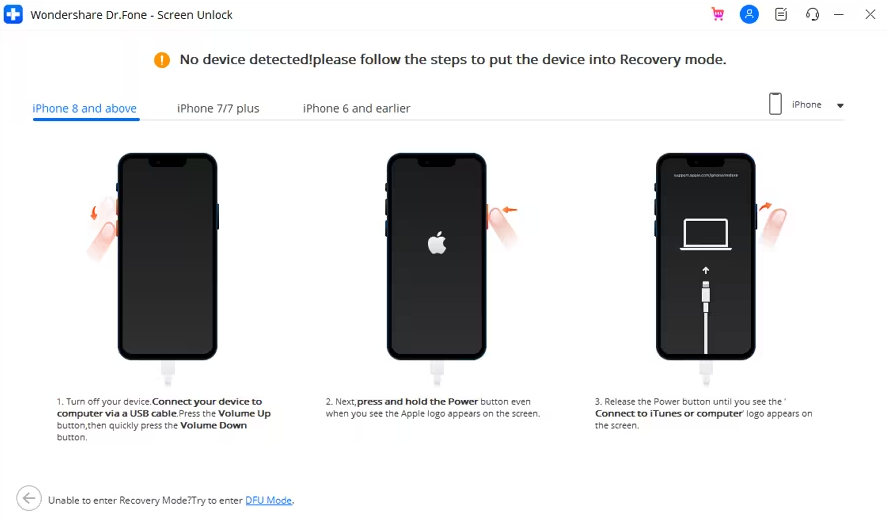
Task: Select the iPhone 8 and above tab
Action: click(84, 108)
